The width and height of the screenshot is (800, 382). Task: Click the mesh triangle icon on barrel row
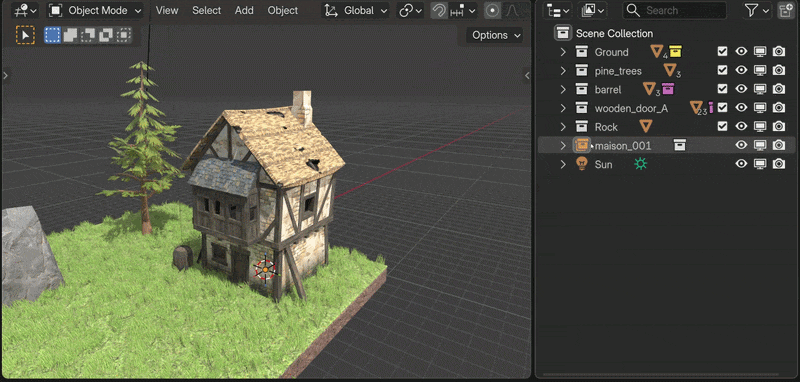649,89
